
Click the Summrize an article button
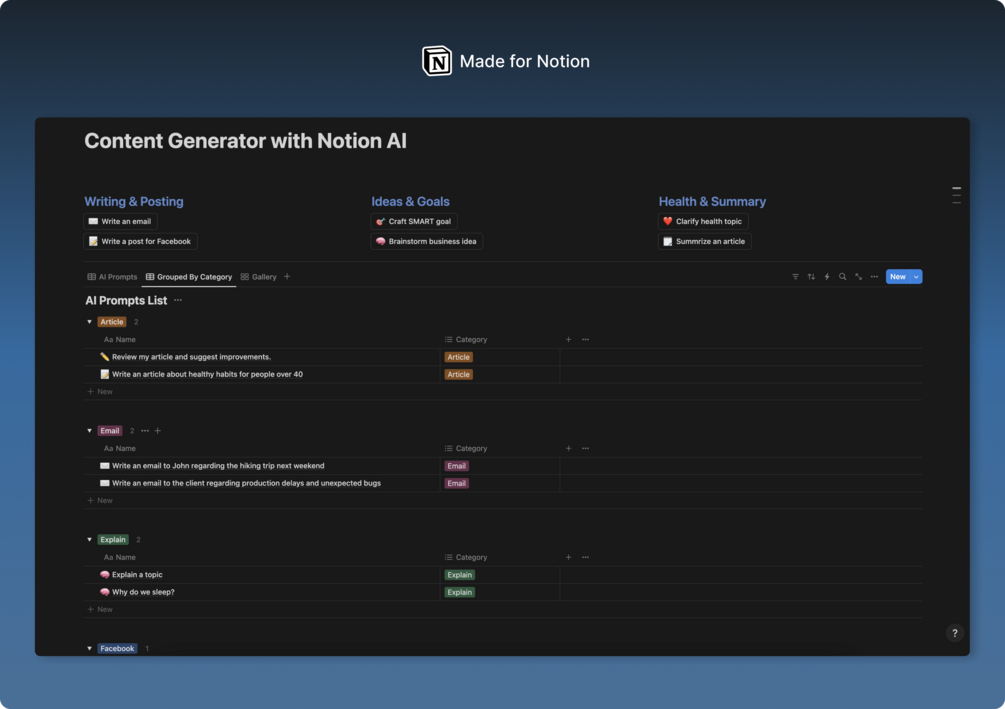704,242
